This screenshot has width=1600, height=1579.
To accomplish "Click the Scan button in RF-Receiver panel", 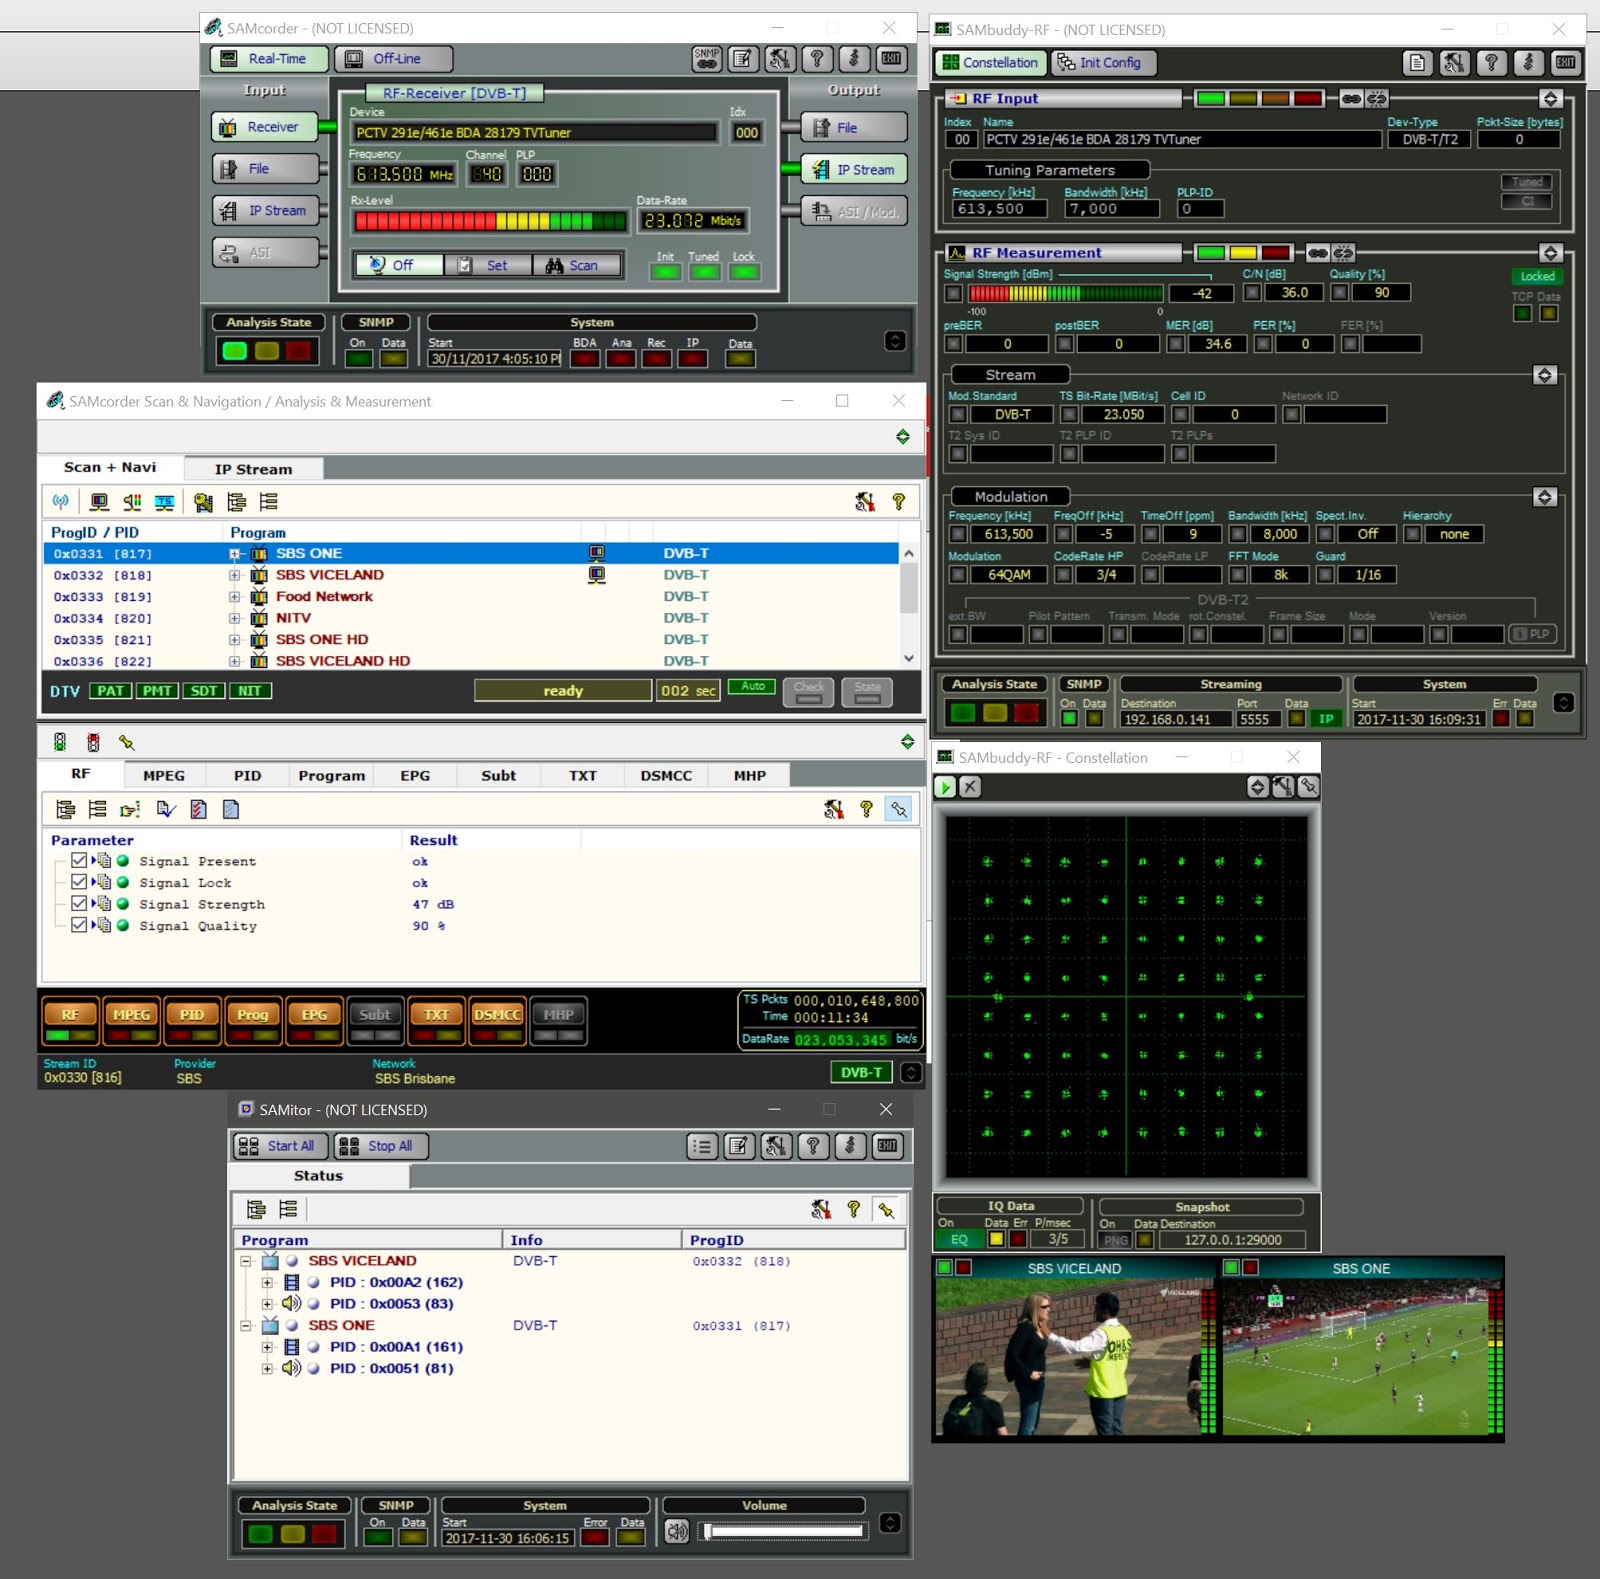I will (577, 265).
